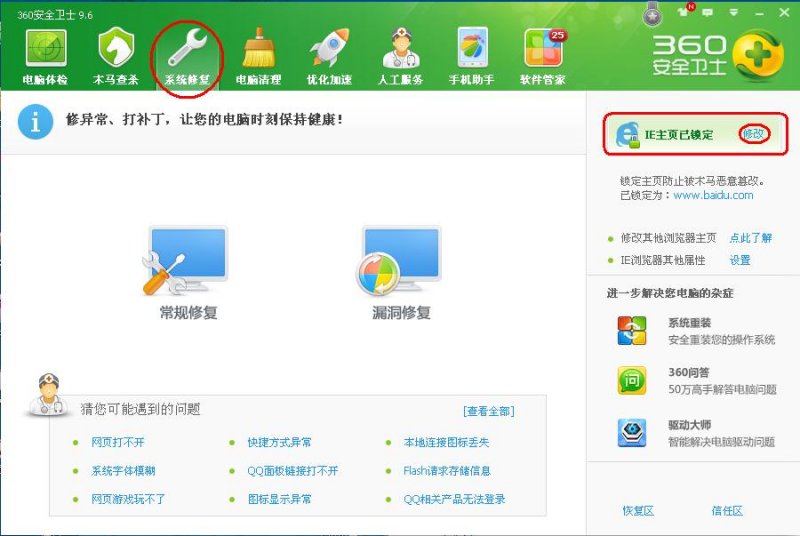The height and width of the screenshot is (536, 800).
Task: Open 木马查杀 trojan scan tab
Action: point(116,56)
